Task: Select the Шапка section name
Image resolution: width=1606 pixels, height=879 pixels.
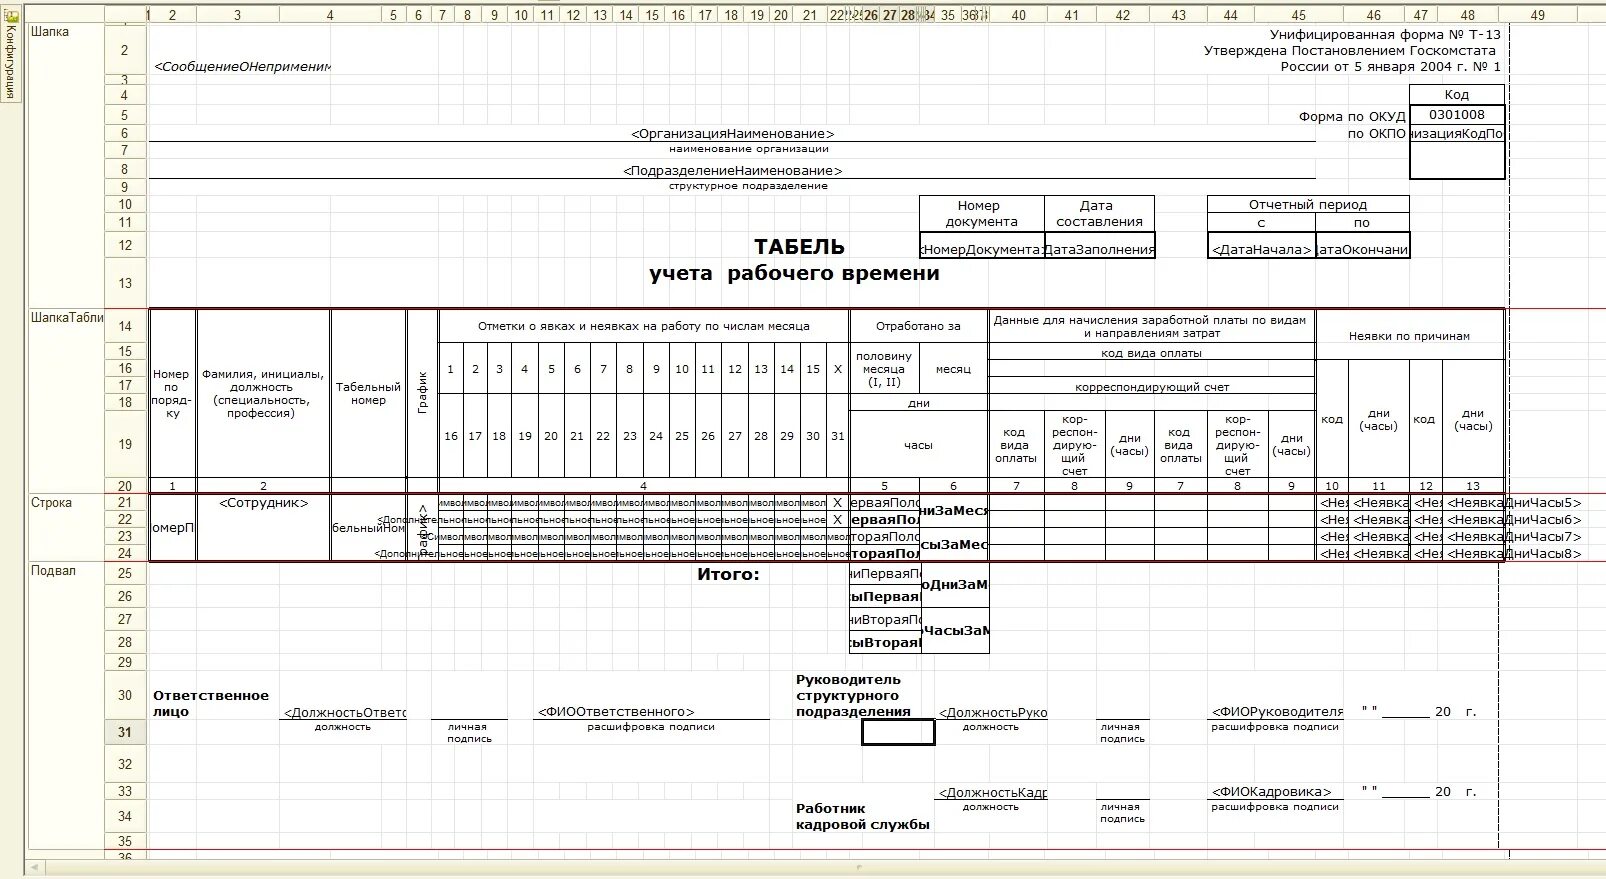Action: pos(50,32)
